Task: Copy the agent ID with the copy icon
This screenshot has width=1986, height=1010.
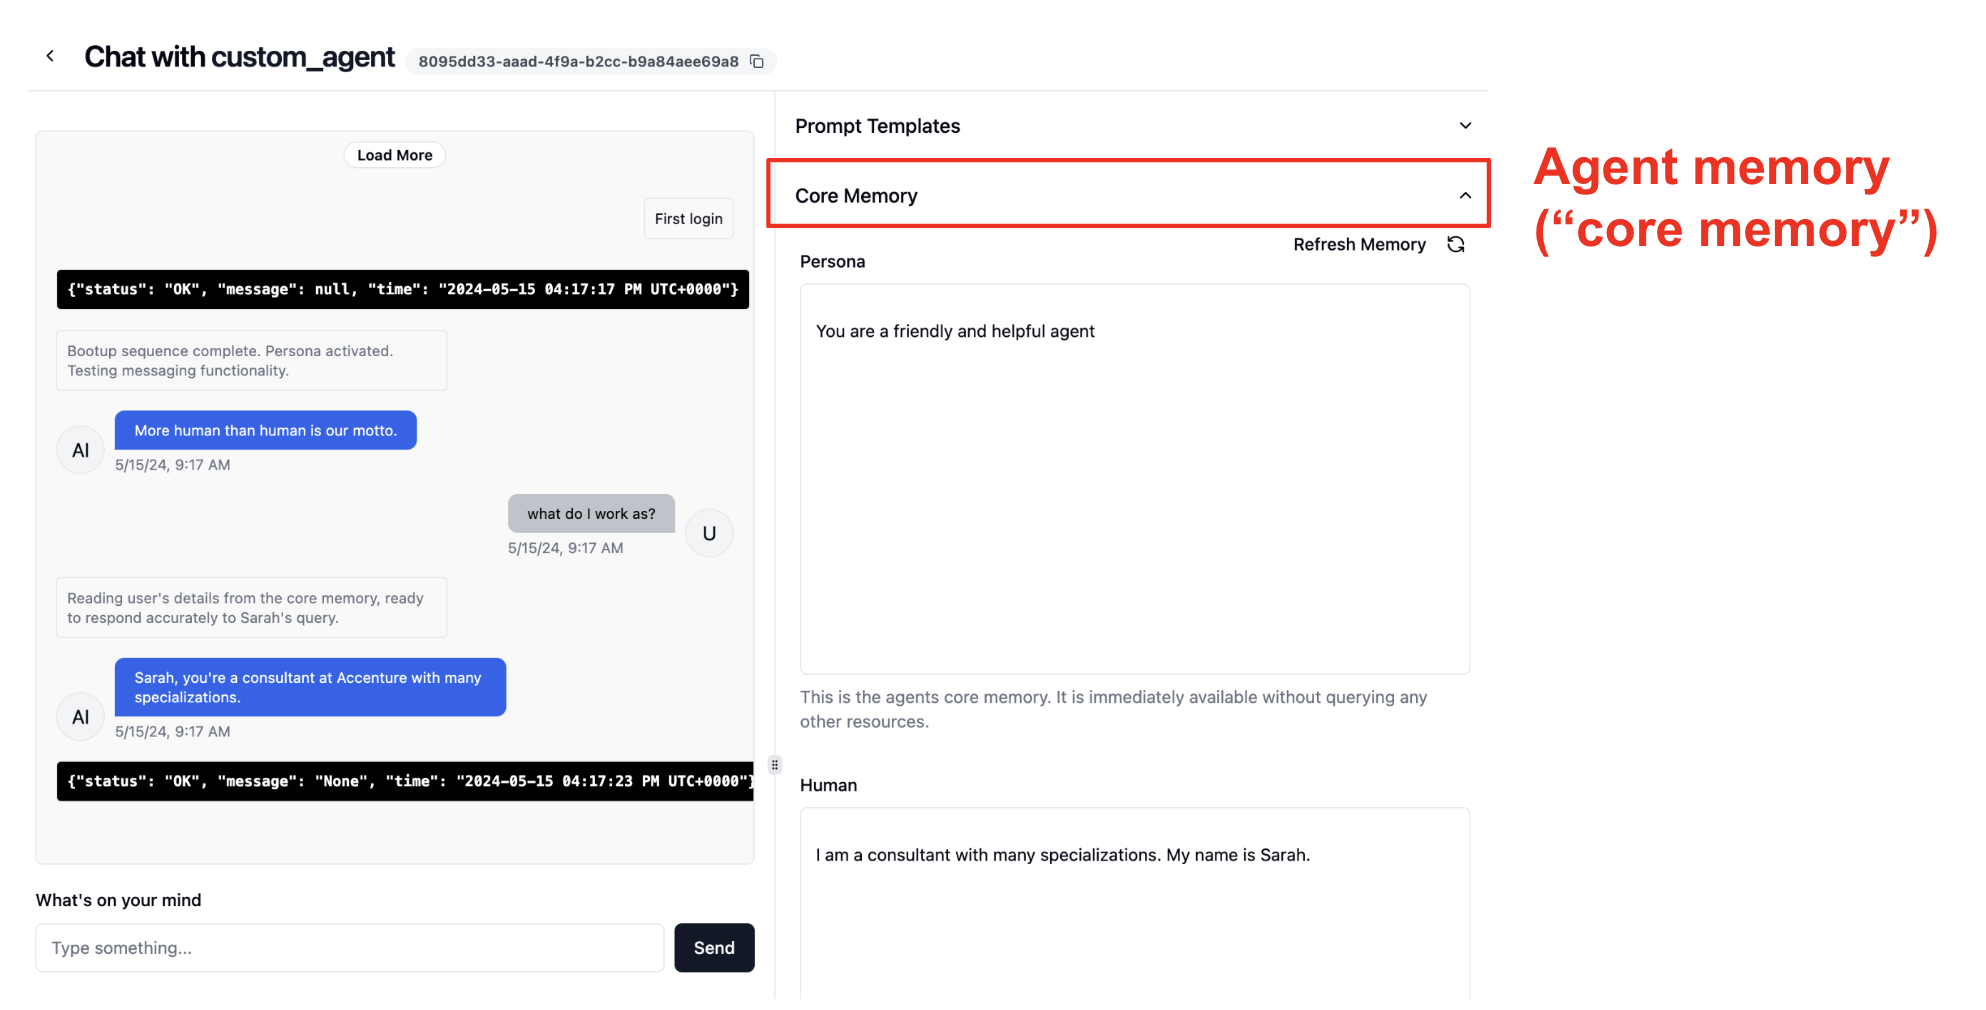Action: point(757,62)
